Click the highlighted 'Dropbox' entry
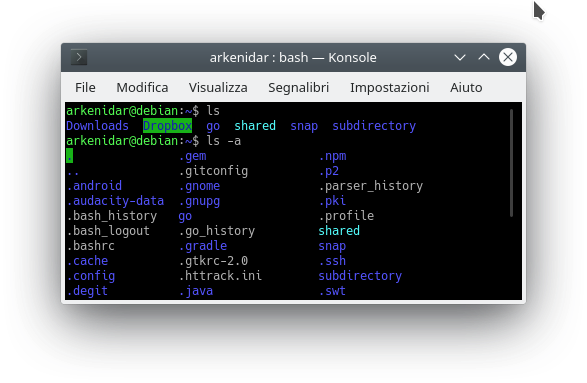 pos(167,126)
